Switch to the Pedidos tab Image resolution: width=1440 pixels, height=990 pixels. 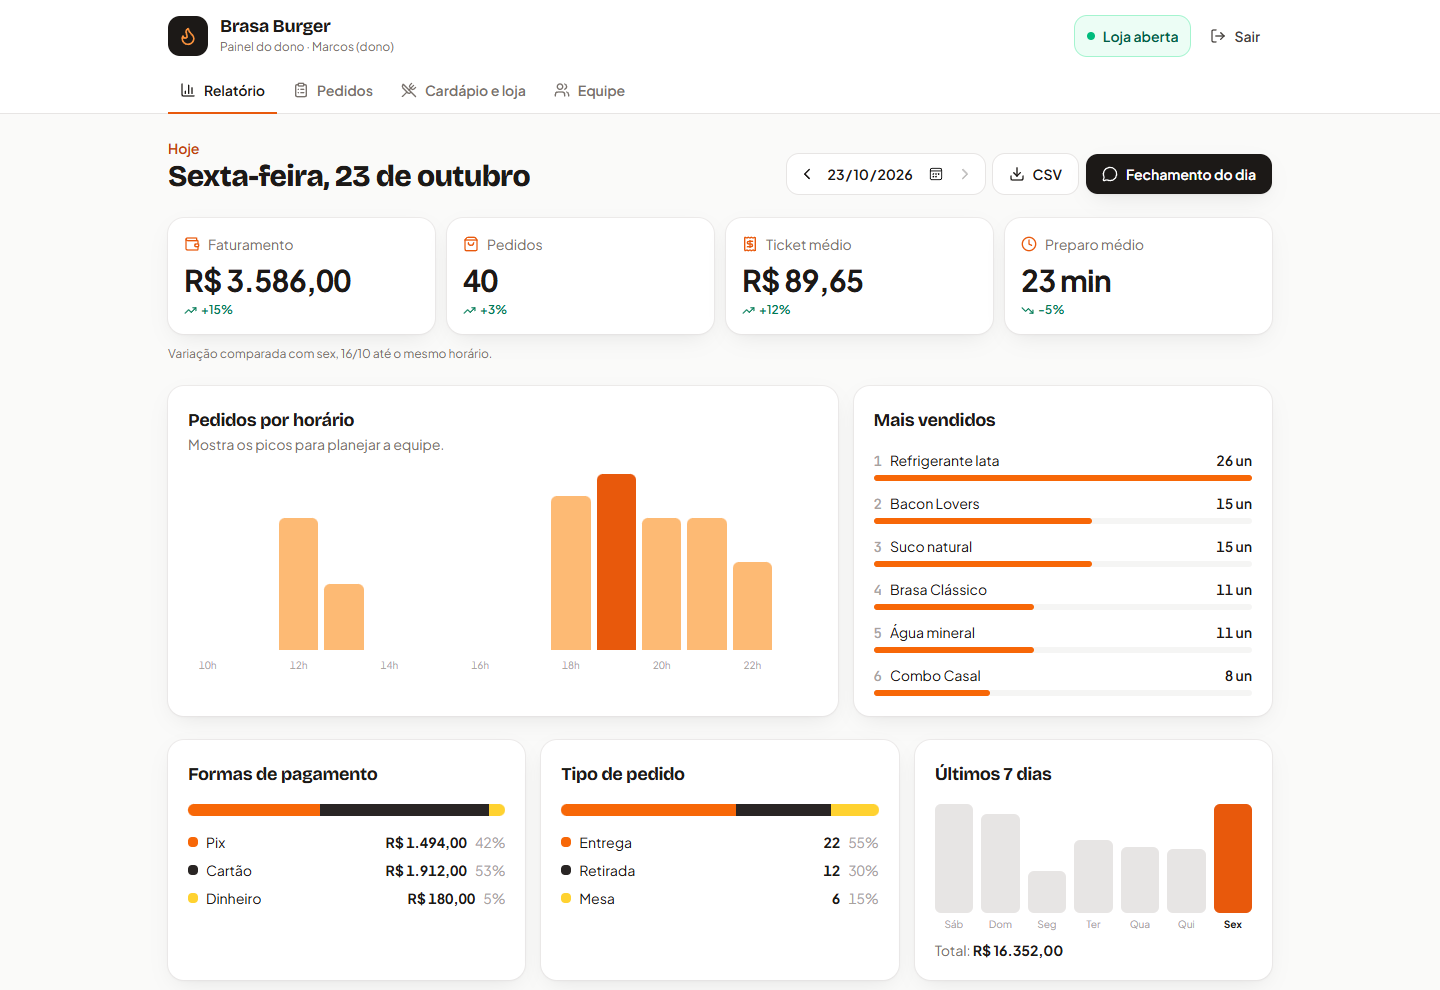tap(333, 91)
